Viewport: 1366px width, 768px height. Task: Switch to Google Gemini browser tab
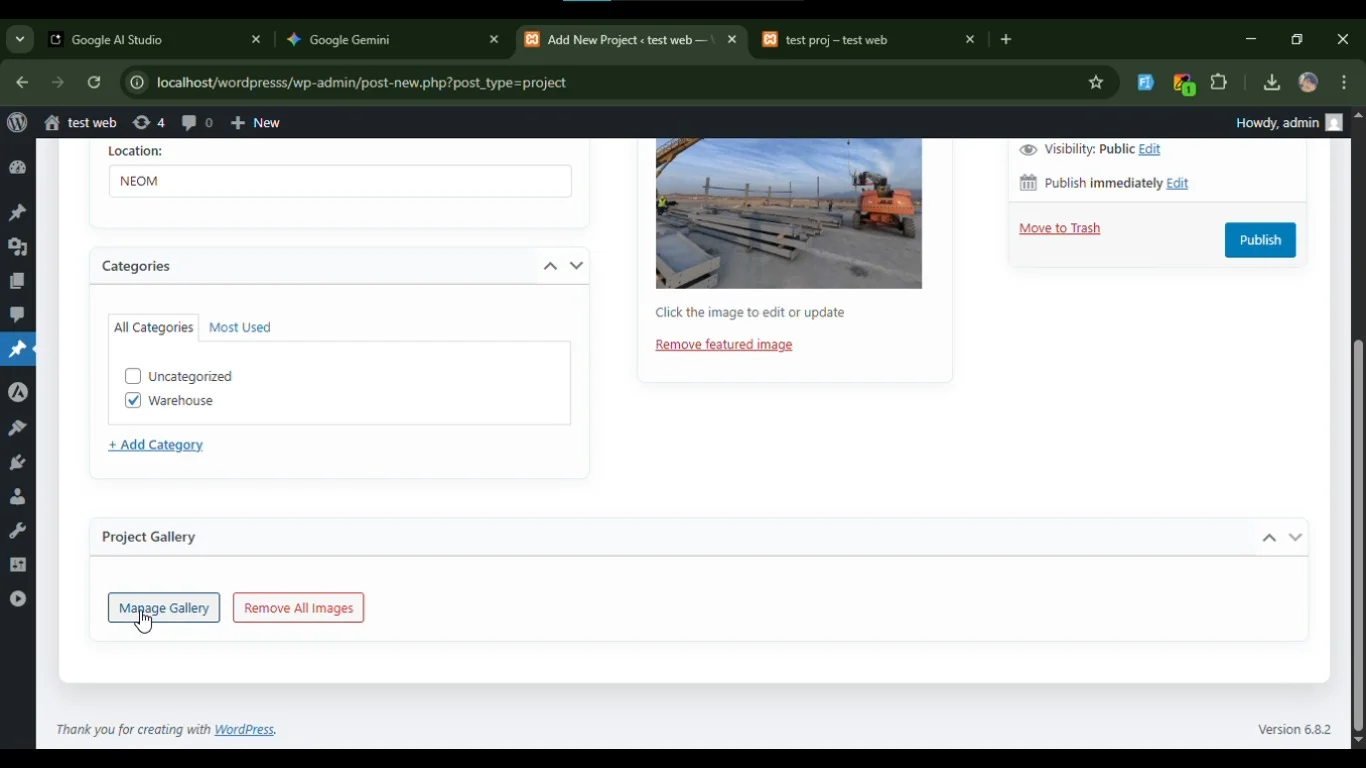392,40
